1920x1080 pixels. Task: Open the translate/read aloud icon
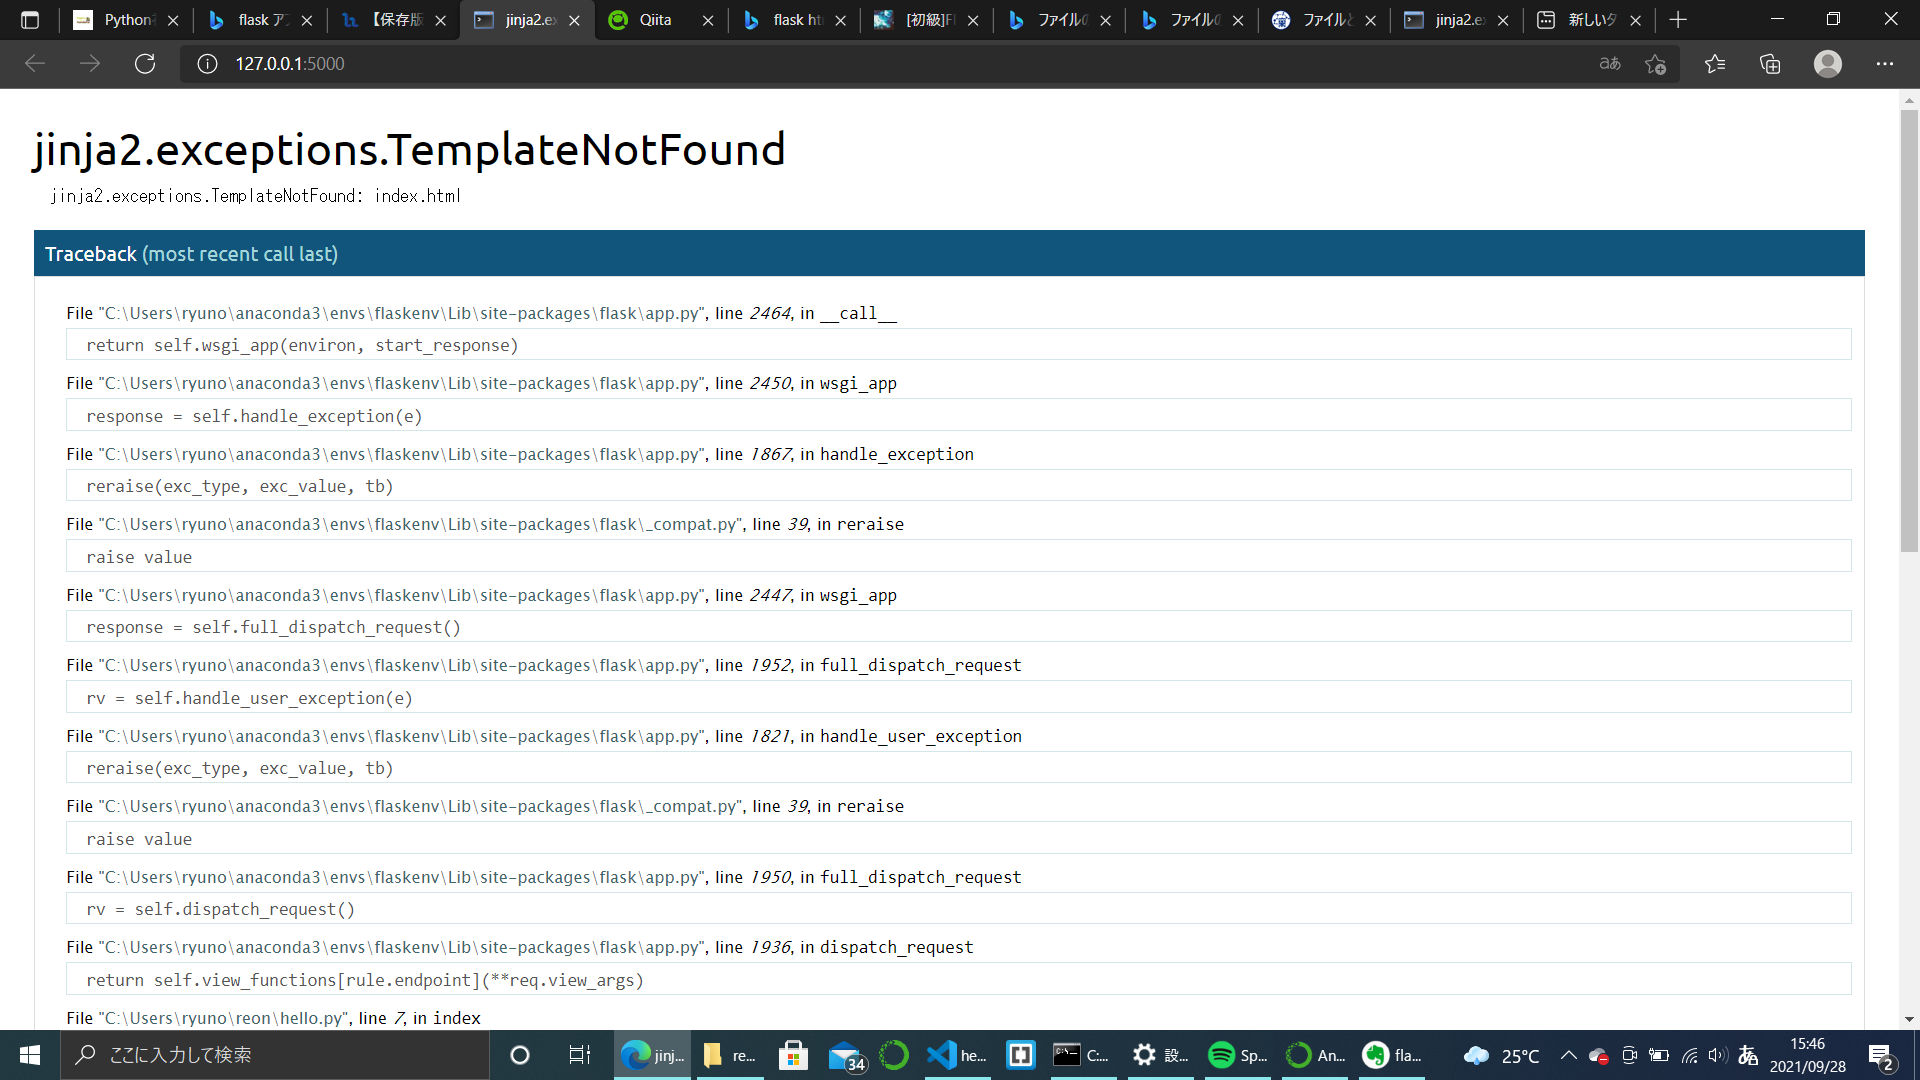1610,64
